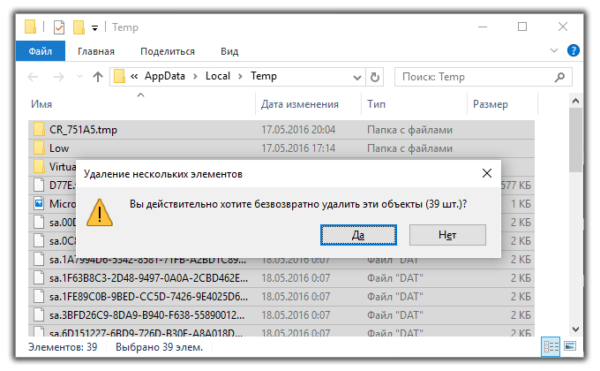Viewport: 600px width, 371px height.
Task: Click the warning triangle icon in dialog
Action: pyautogui.click(x=99, y=213)
